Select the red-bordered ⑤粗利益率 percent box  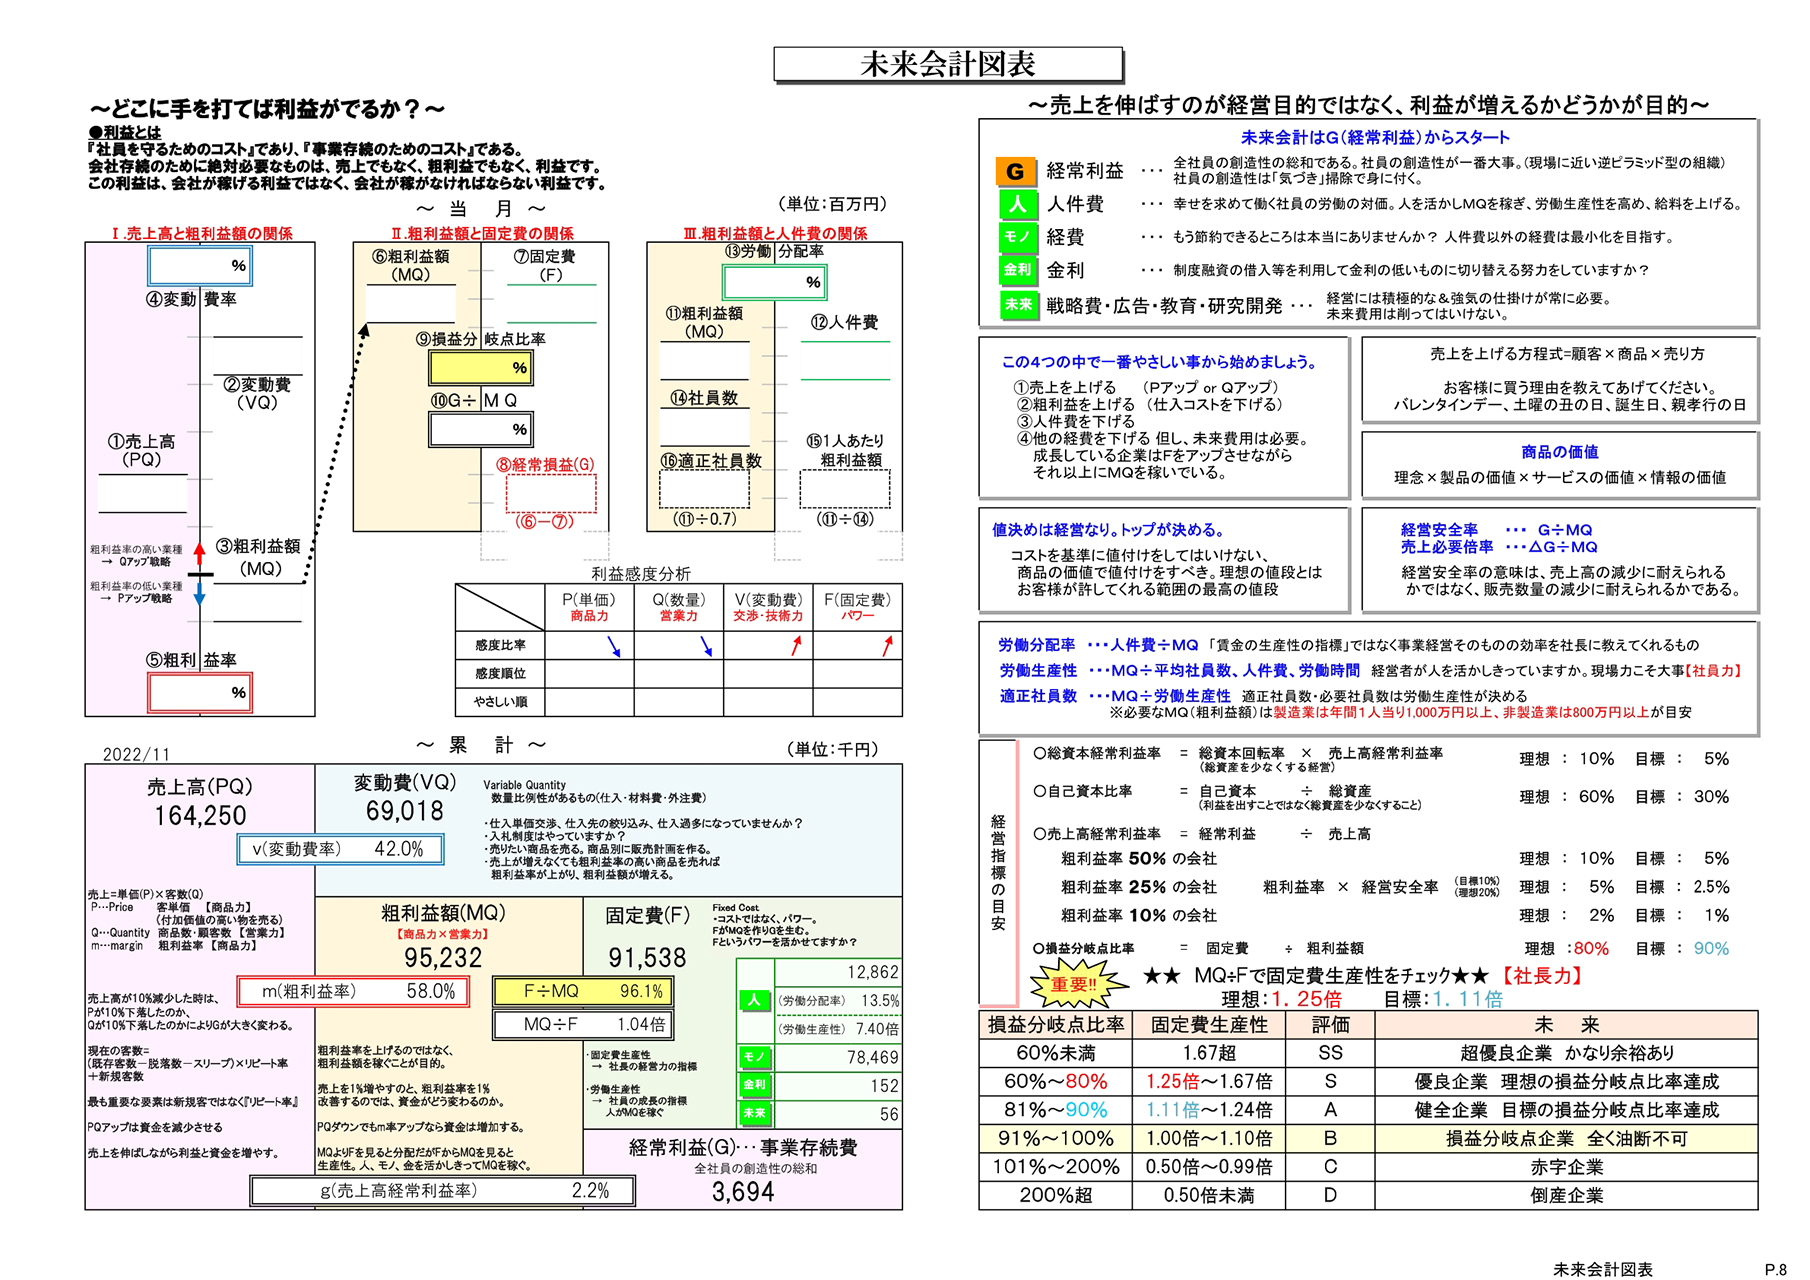[200, 692]
